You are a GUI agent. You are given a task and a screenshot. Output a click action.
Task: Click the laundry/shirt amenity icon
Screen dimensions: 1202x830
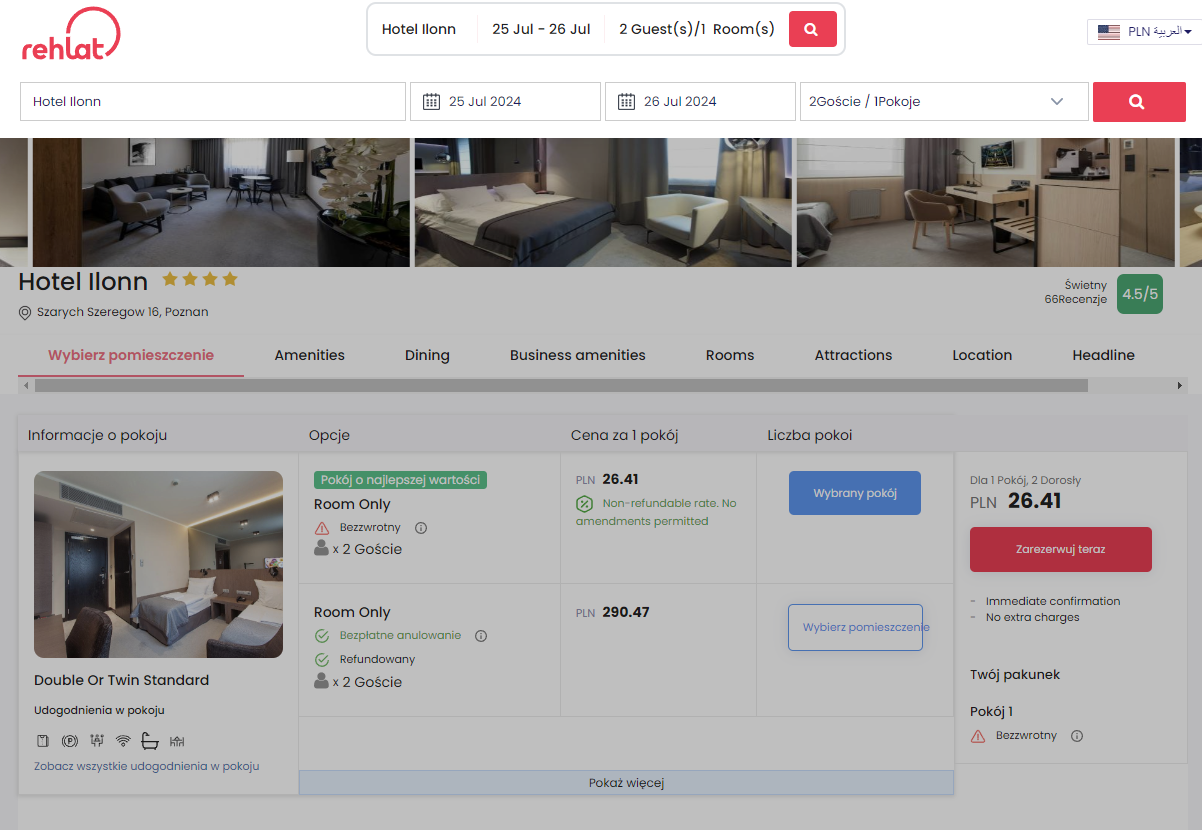click(x=43, y=741)
